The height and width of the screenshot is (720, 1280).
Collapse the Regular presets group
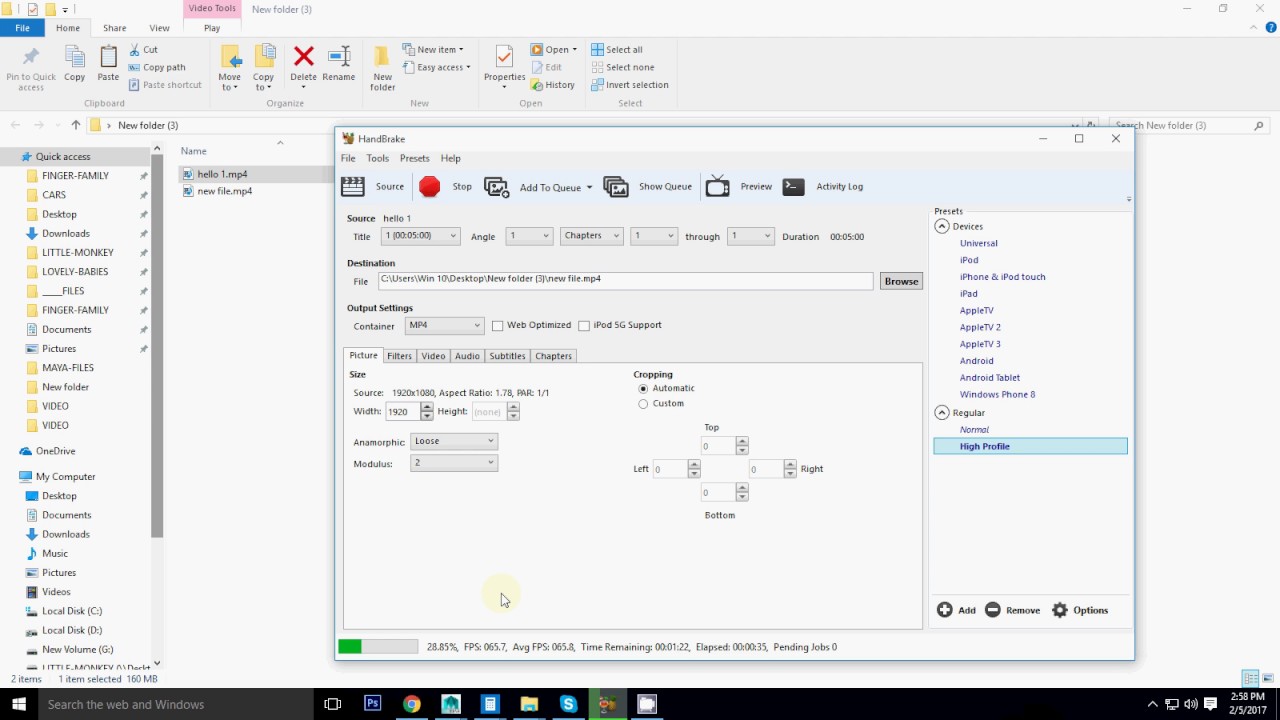tap(942, 412)
